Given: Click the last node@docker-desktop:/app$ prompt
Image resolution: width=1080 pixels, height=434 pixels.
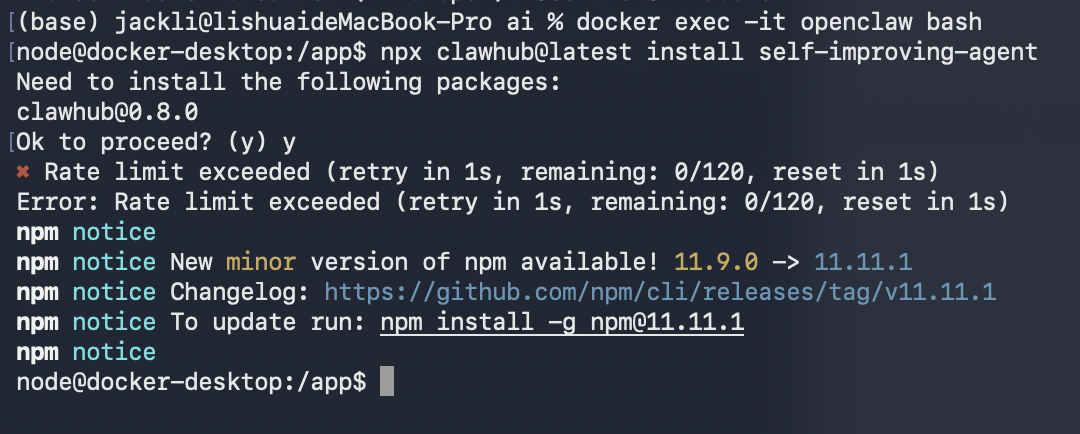Looking at the screenshot, I should coord(192,382).
